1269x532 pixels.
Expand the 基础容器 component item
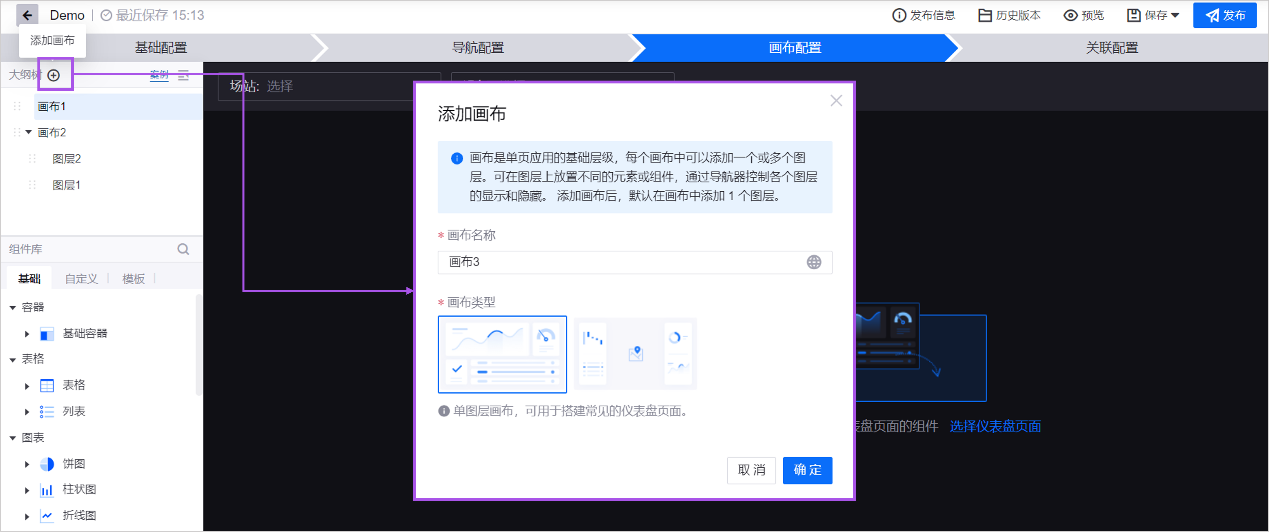[x=27, y=333]
